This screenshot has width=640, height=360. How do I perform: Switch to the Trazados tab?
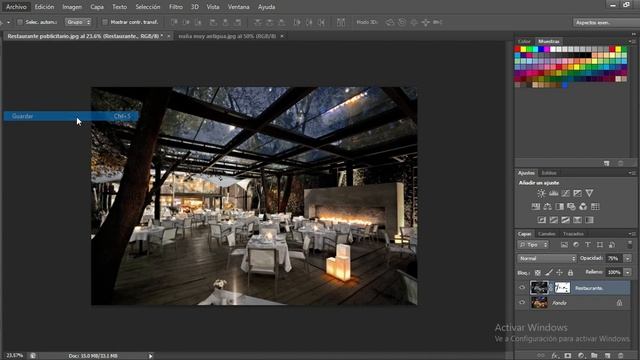[573, 234]
